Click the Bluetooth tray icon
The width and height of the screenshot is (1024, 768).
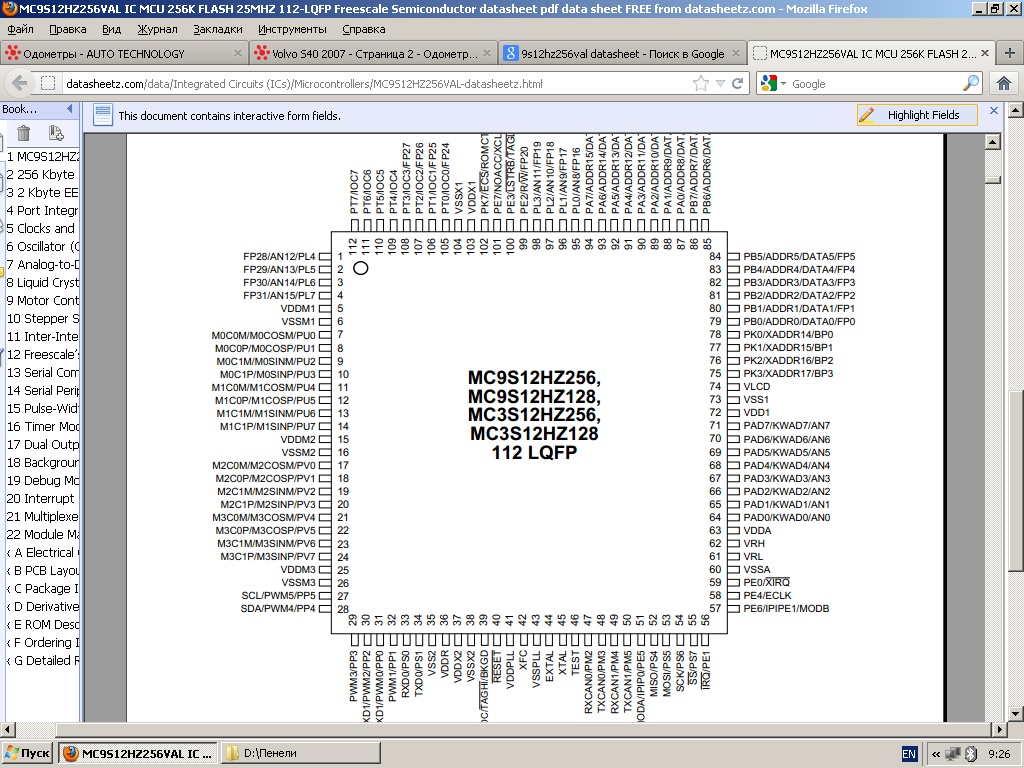click(970, 754)
